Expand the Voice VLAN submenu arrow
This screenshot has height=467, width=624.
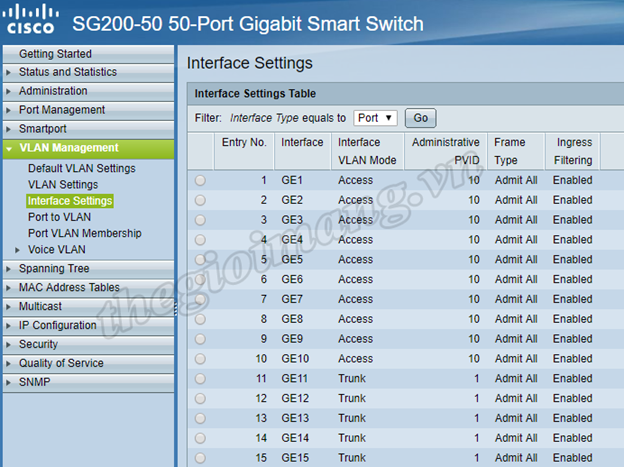(17, 250)
